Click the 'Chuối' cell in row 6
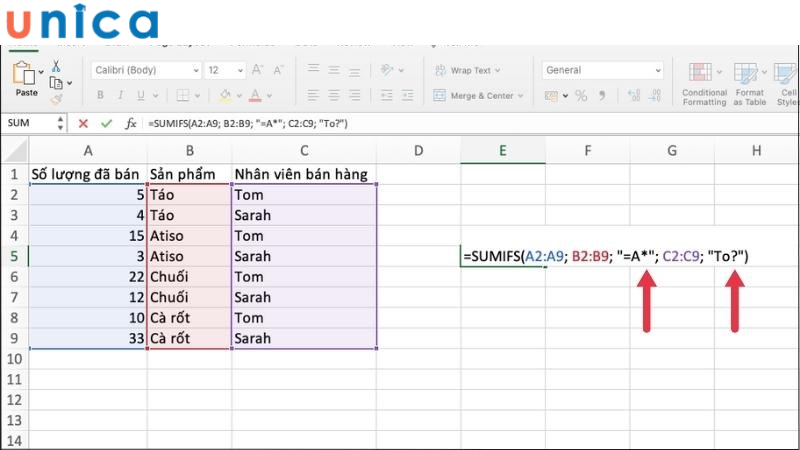The width and height of the screenshot is (800, 450). (x=189, y=277)
